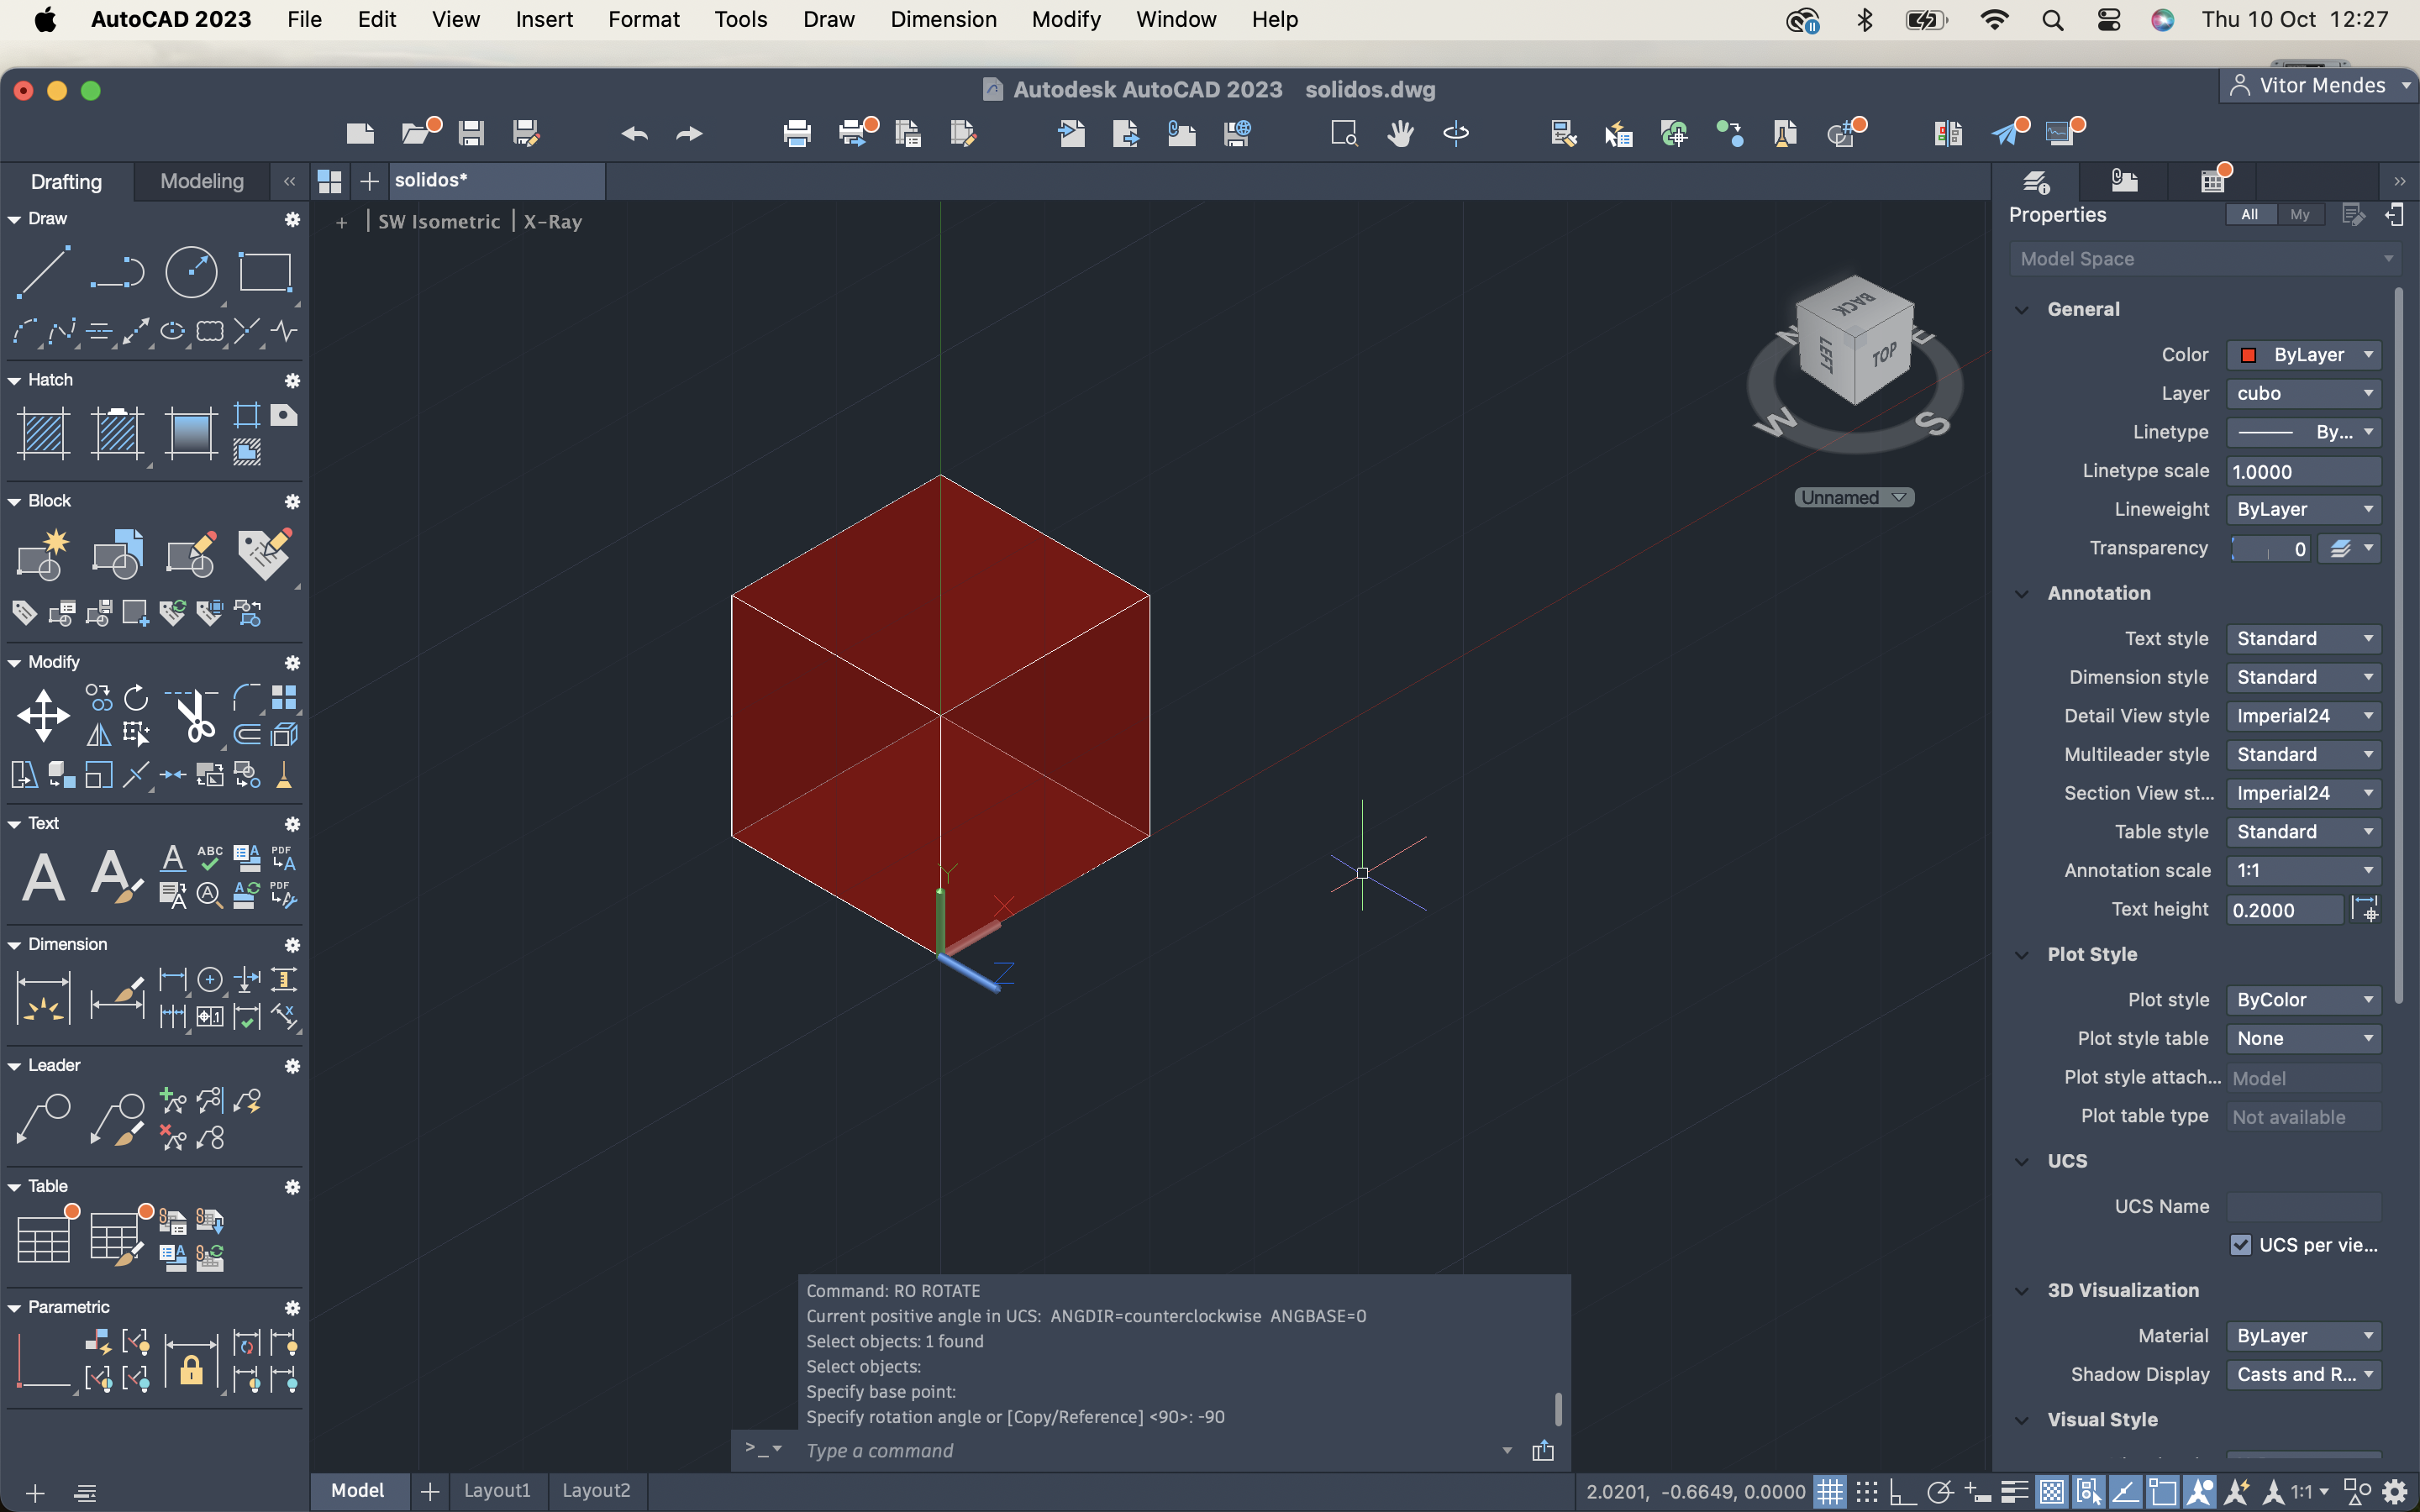Toggle ortho mode in status bar
The width and height of the screenshot is (2420, 1512).
pos(1903,1492)
